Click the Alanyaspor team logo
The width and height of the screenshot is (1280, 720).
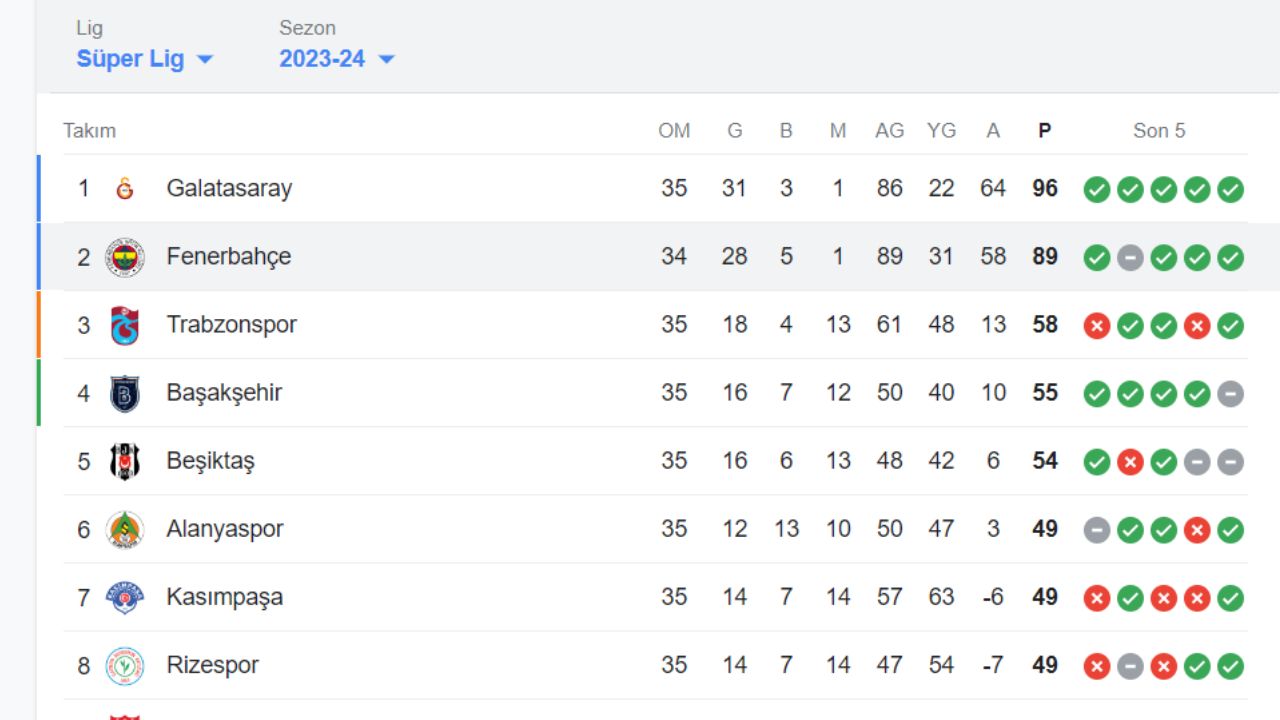click(x=125, y=529)
